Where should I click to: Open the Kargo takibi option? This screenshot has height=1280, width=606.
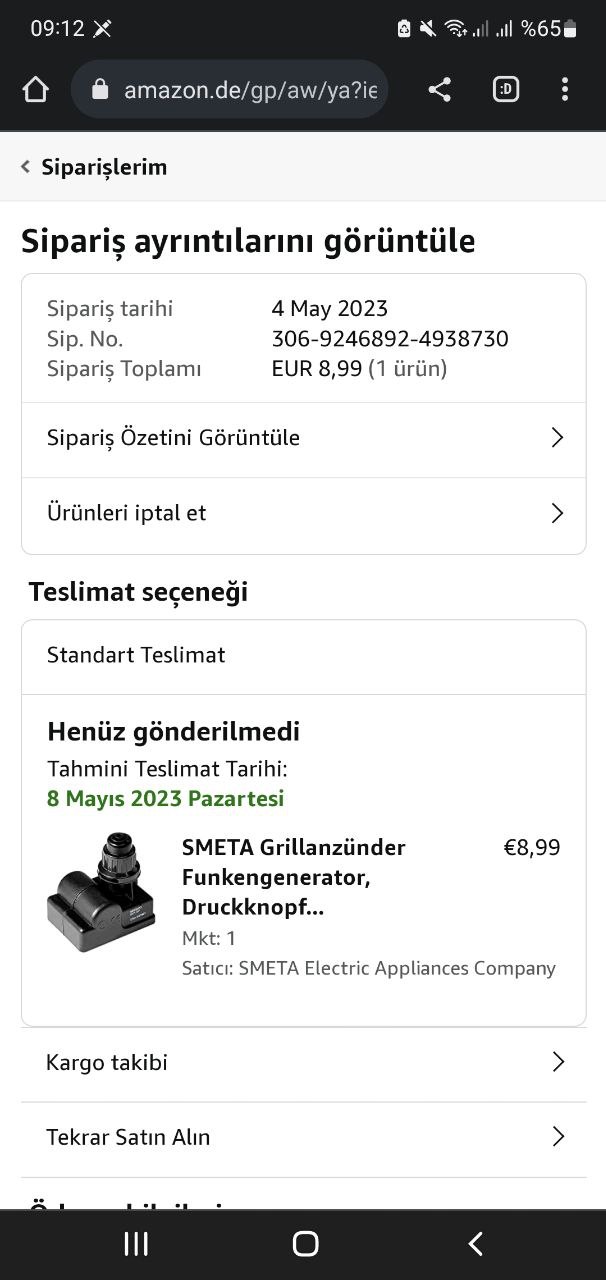click(107, 1062)
